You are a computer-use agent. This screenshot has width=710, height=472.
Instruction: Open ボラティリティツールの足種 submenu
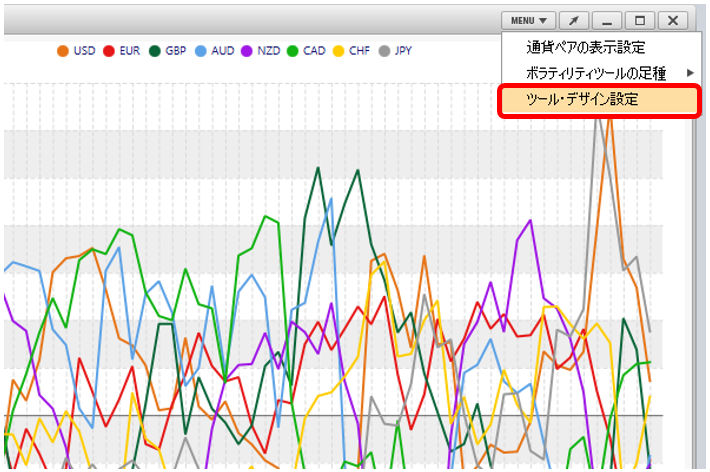(x=600, y=73)
